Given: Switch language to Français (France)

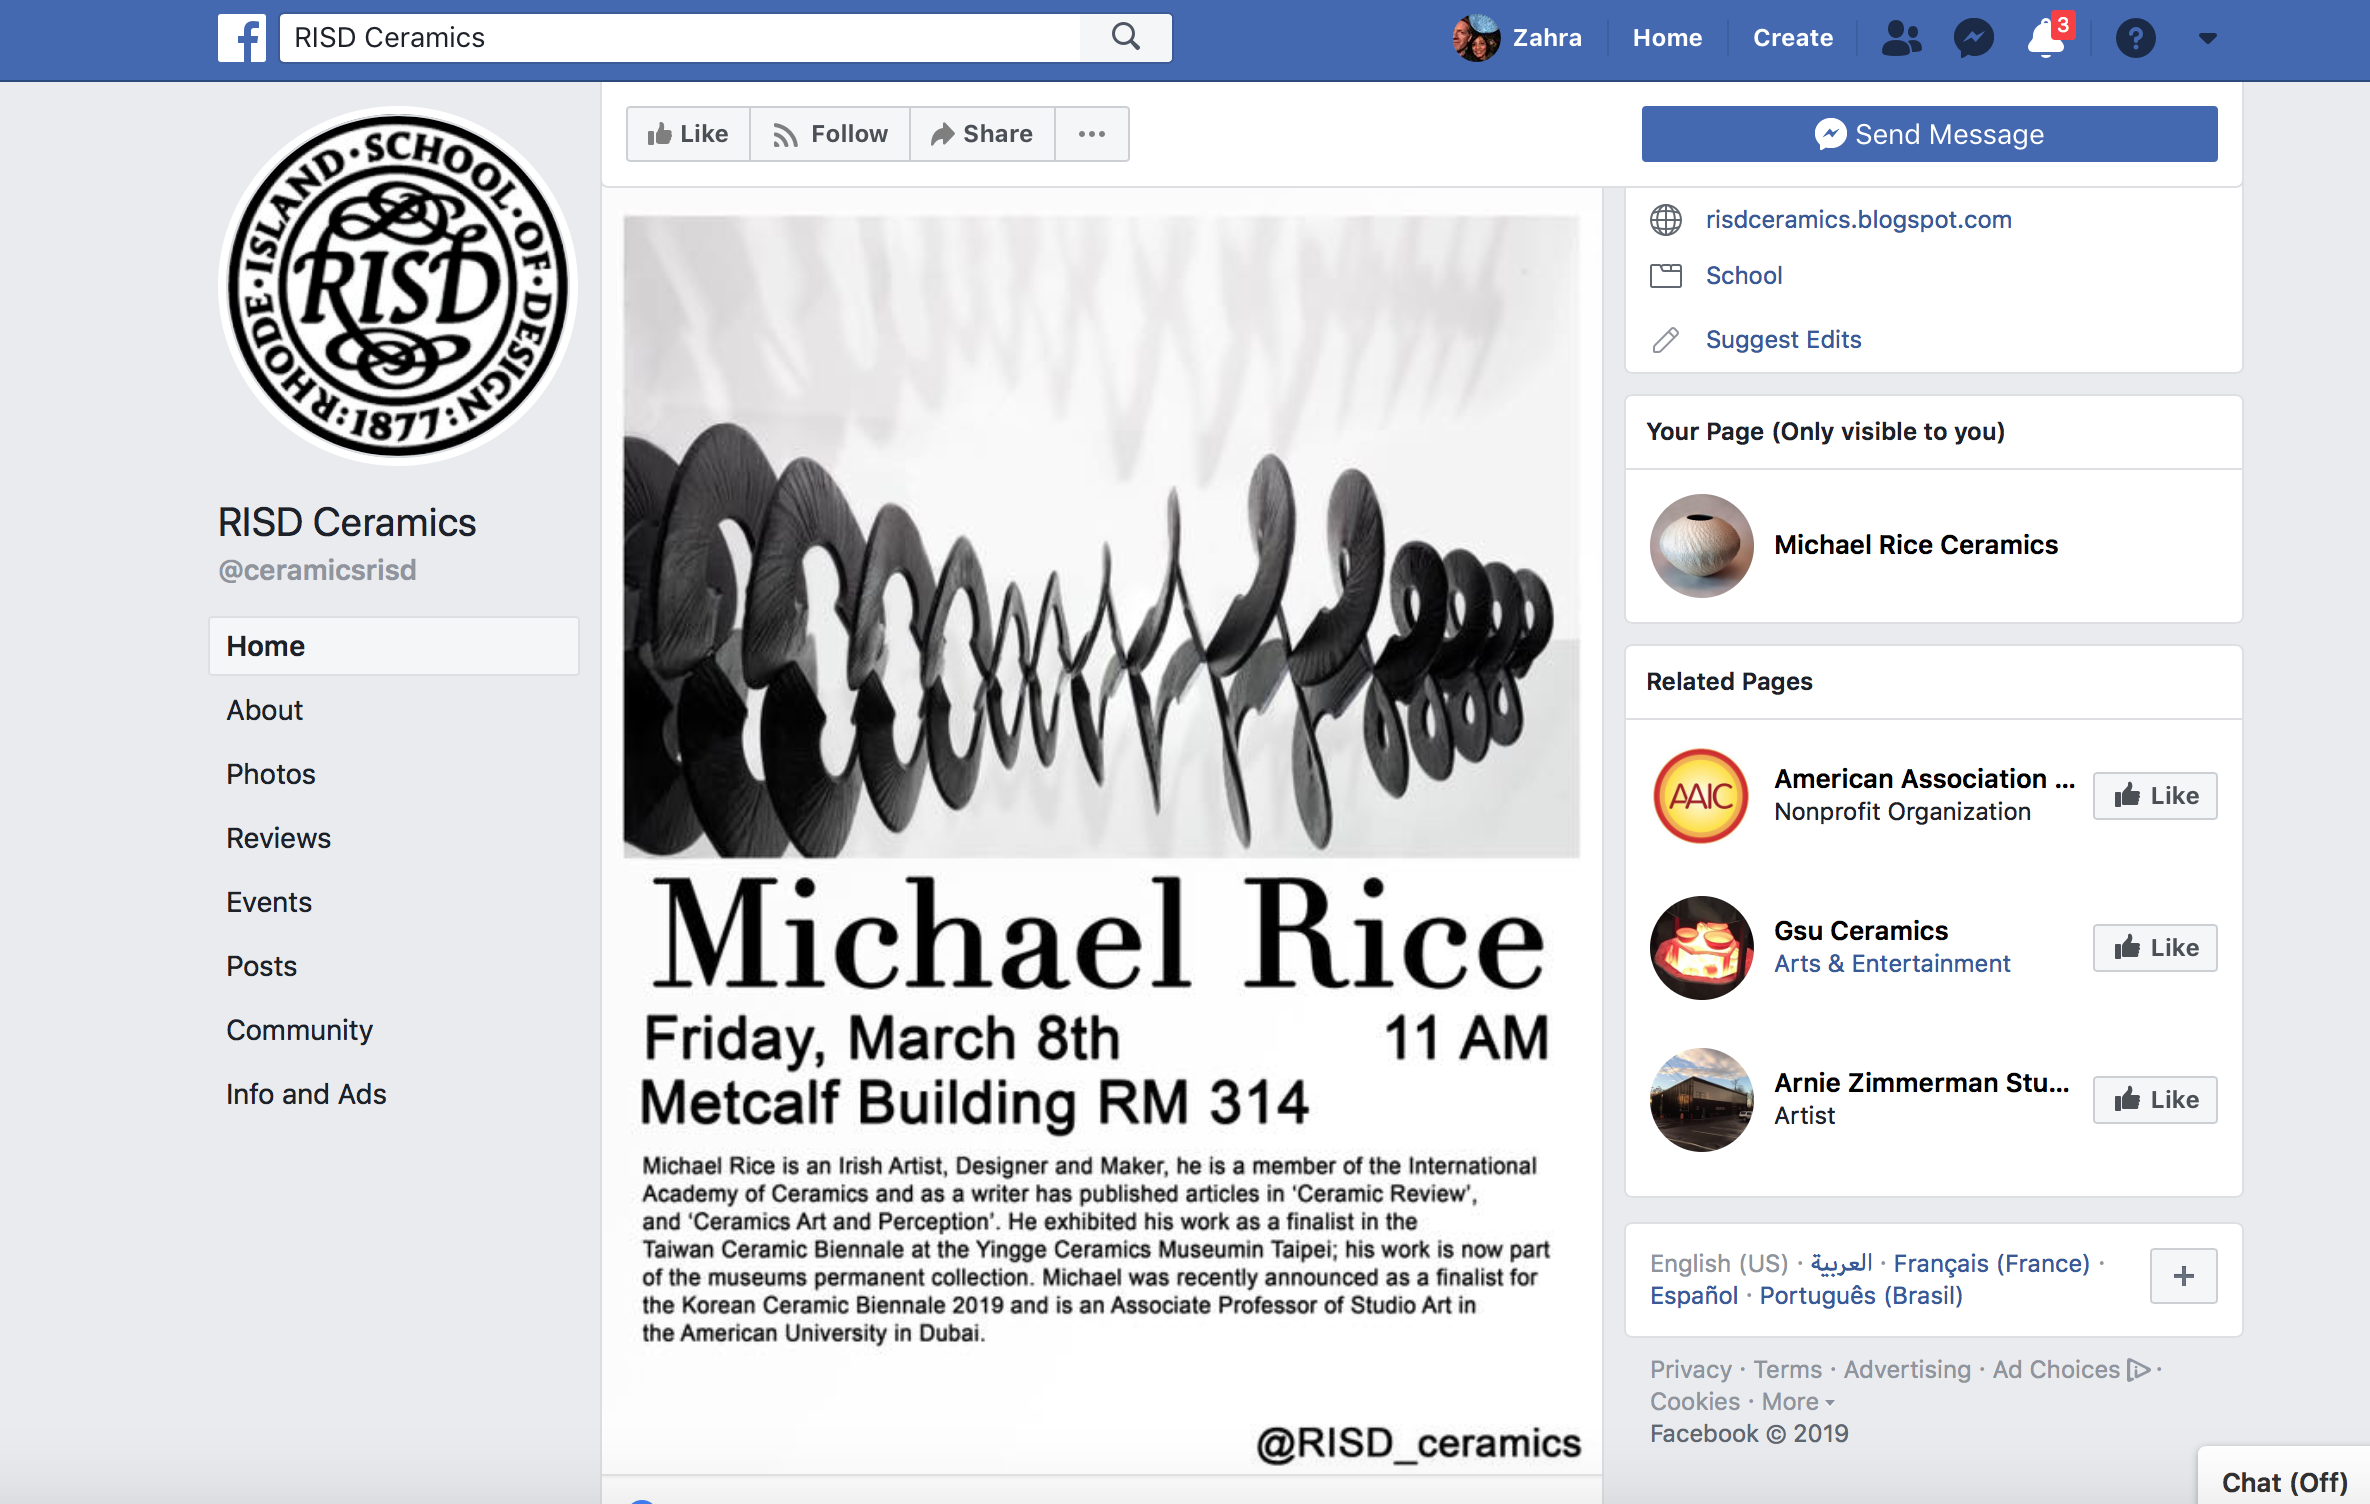Looking at the screenshot, I should (1991, 1264).
